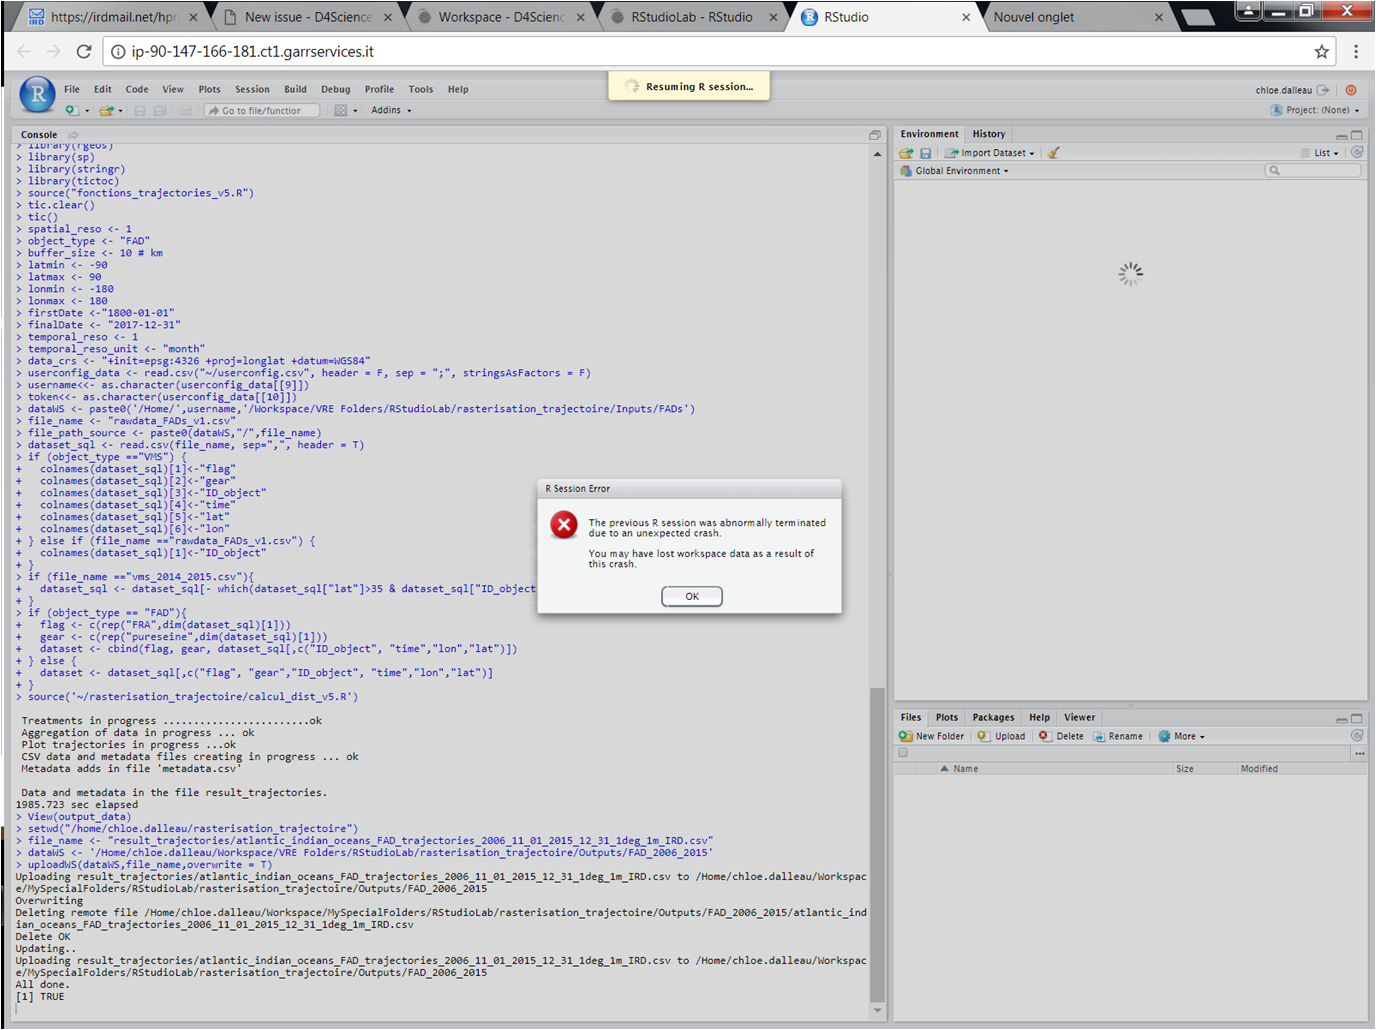Click the broom icon to clear the workspace
The width and height of the screenshot is (1376, 1030).
[1053, 153]
